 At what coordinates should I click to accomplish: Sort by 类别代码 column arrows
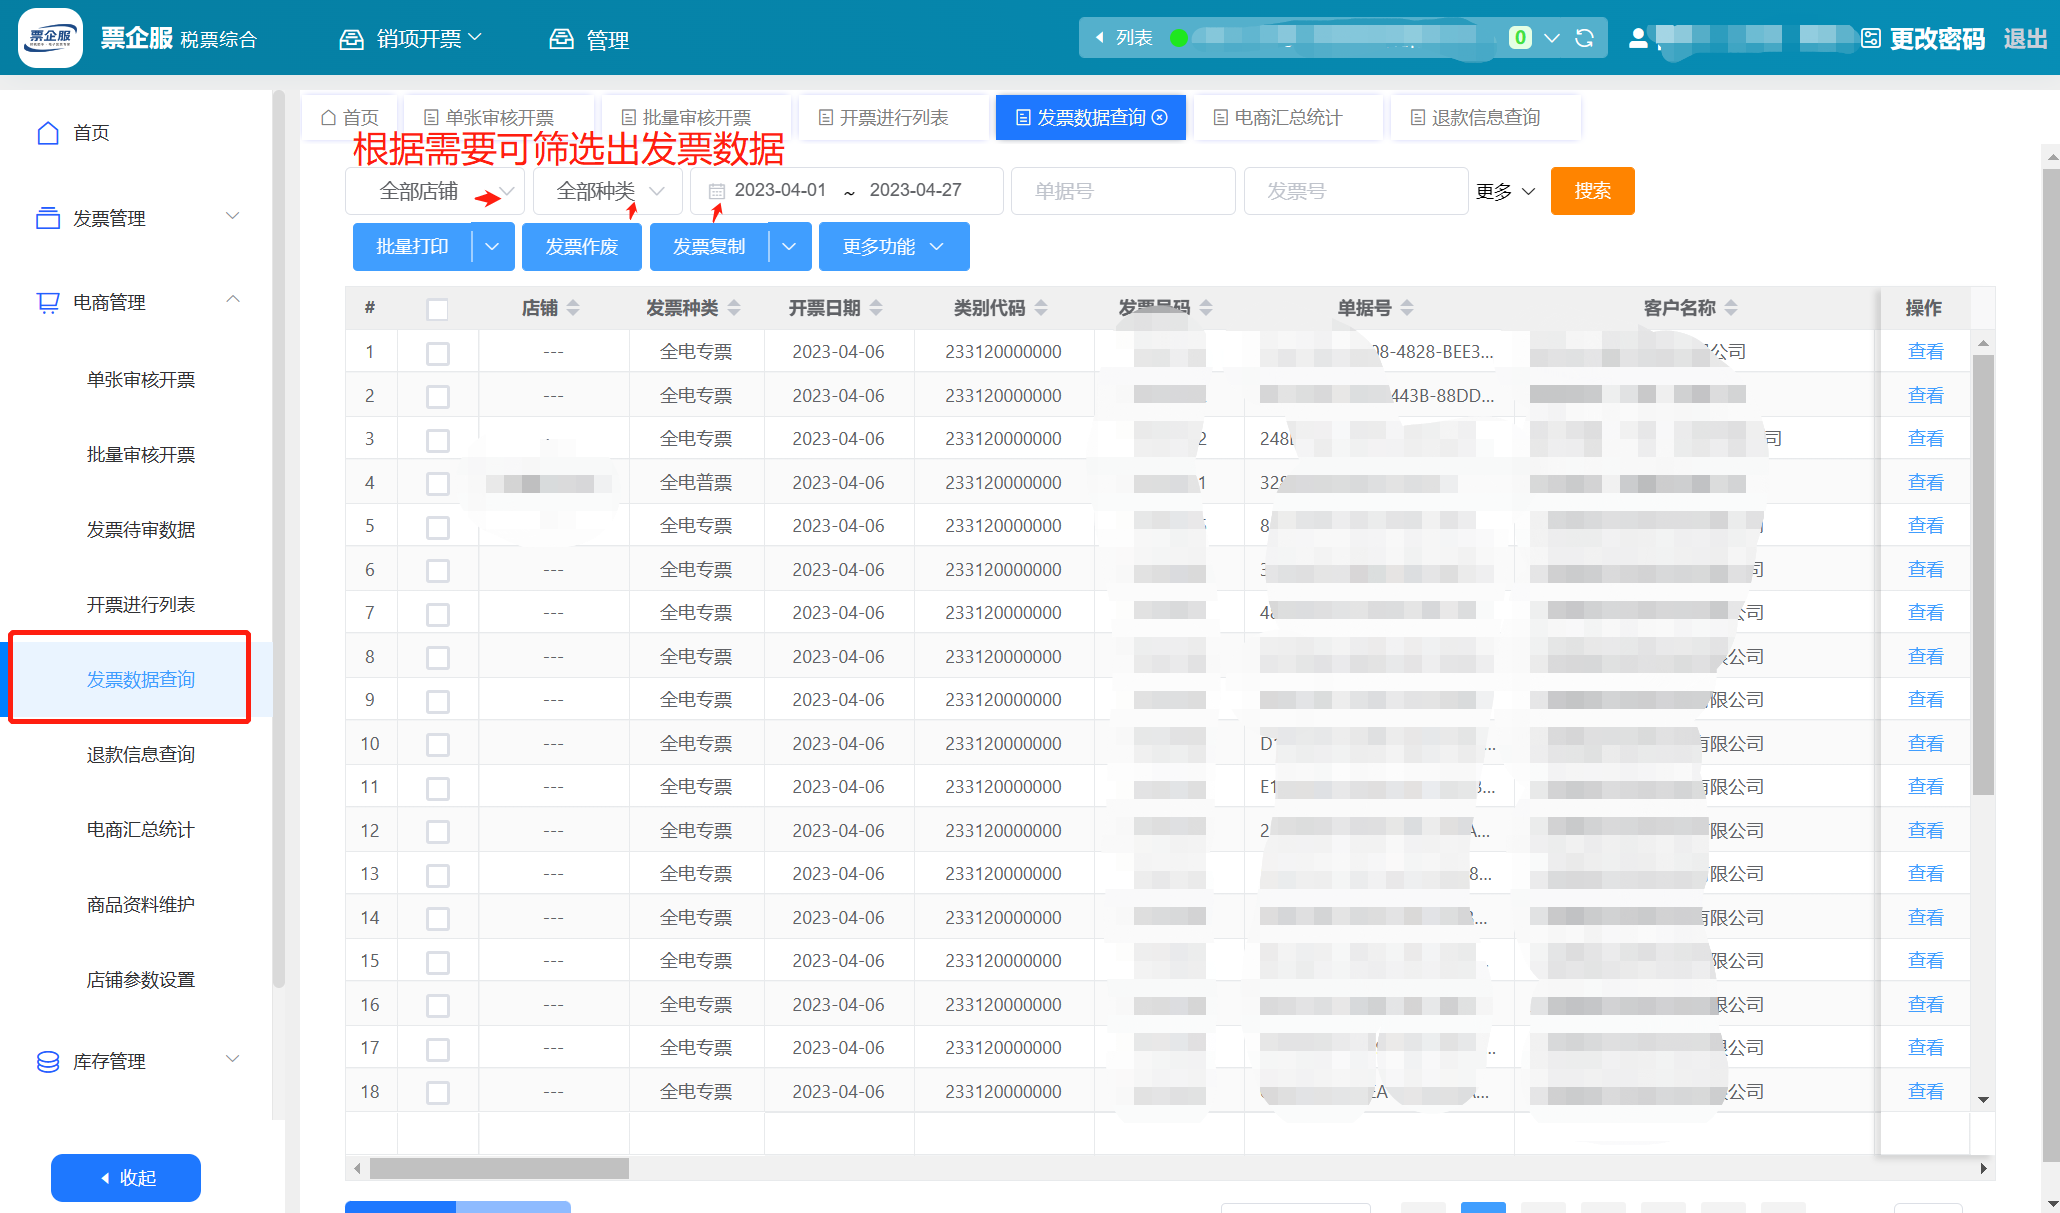coord(1041,308)
